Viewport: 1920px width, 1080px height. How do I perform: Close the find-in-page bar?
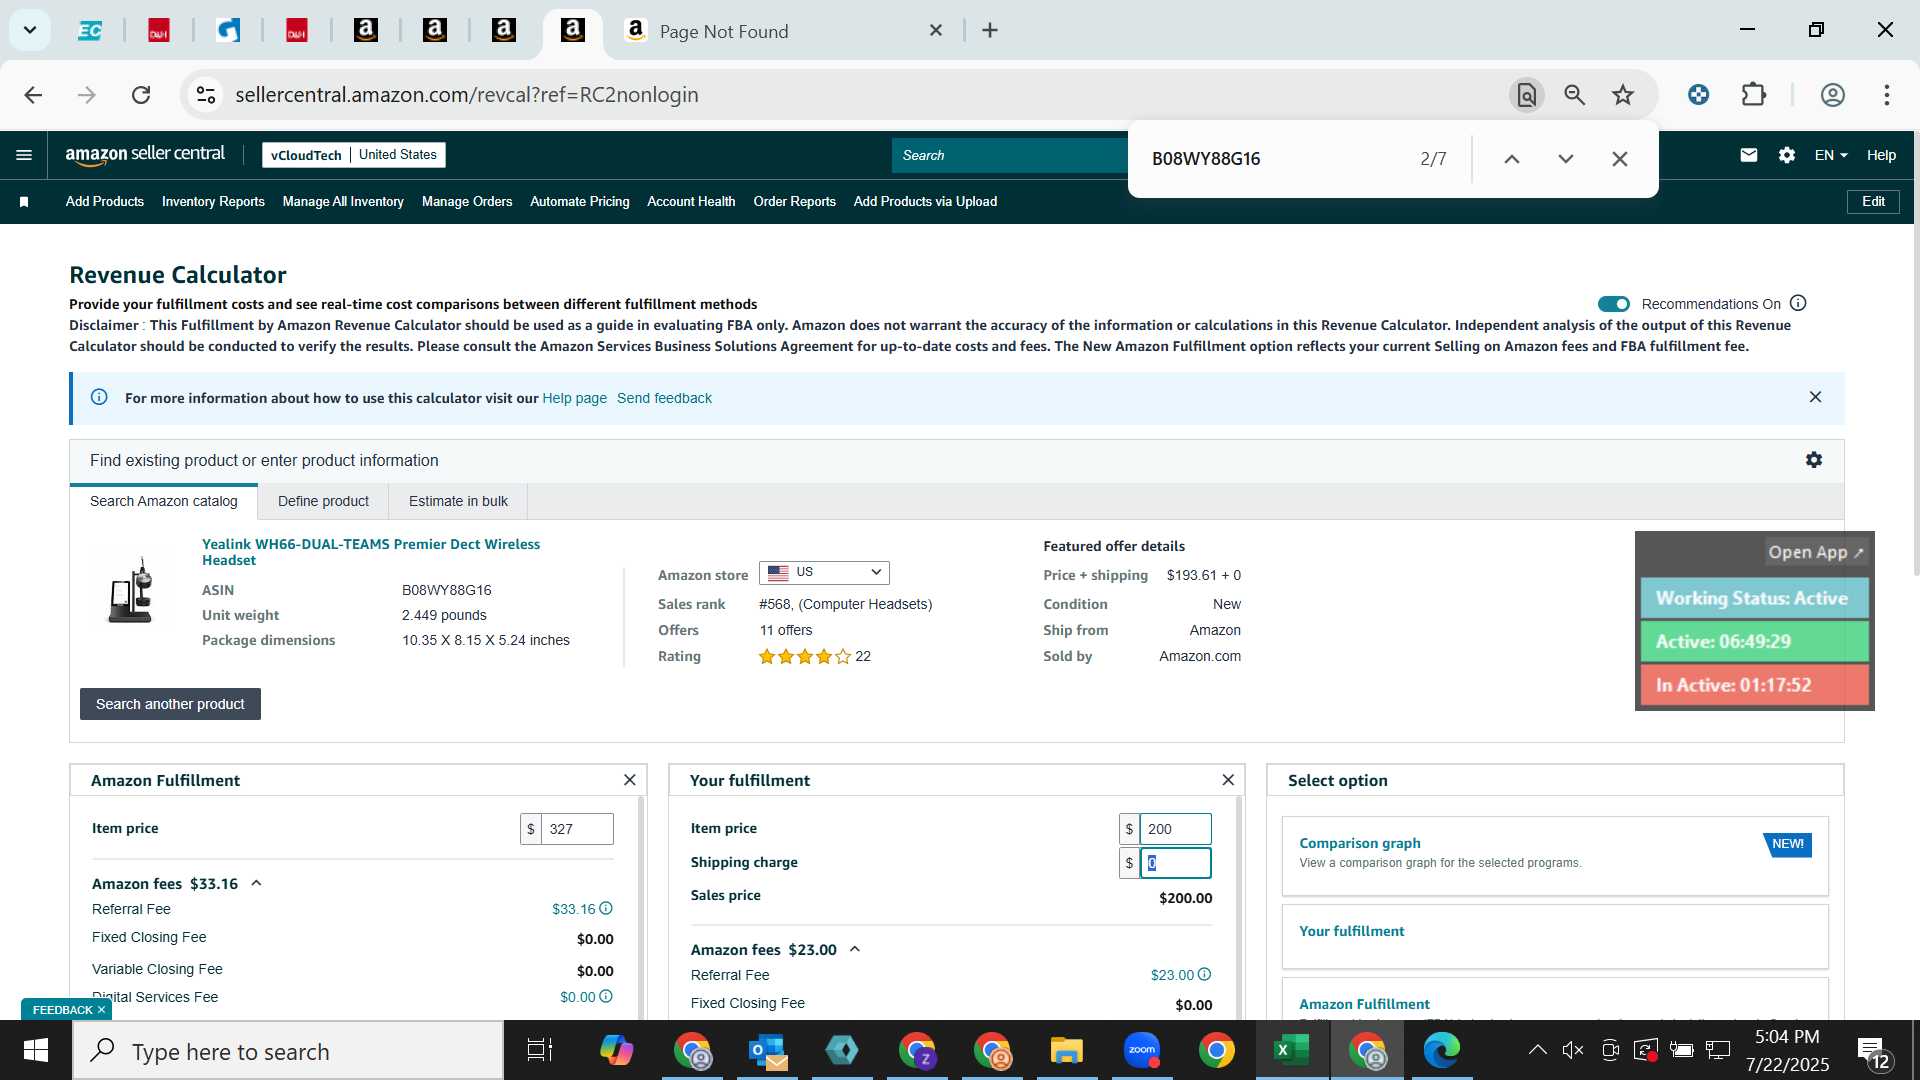(x=1620, y=159)
